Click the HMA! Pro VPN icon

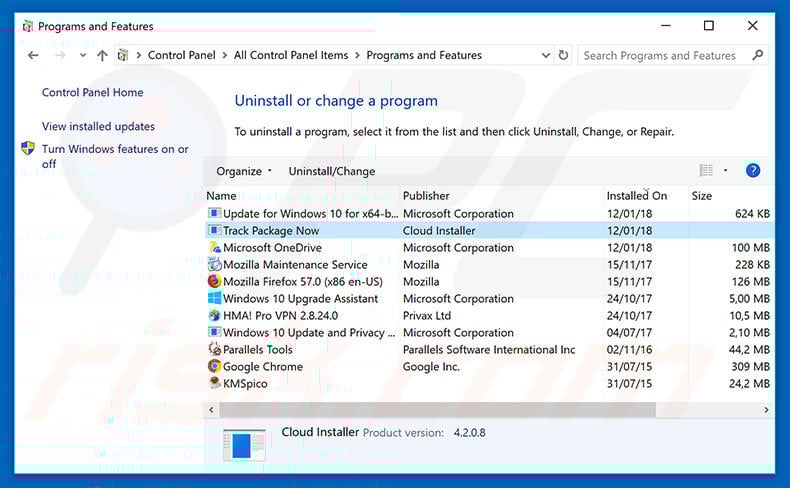pyautogui.click(x=215, y=315)
